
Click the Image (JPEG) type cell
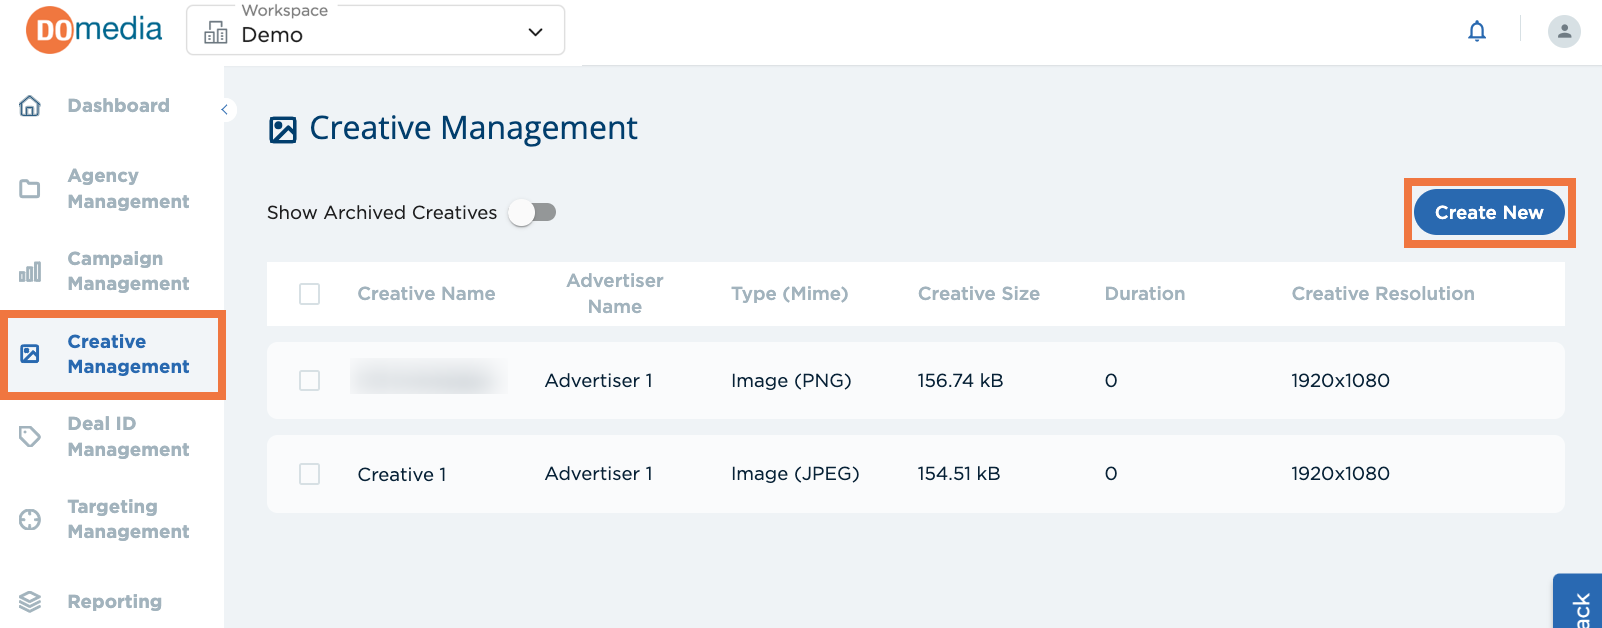tap(795, 474)
